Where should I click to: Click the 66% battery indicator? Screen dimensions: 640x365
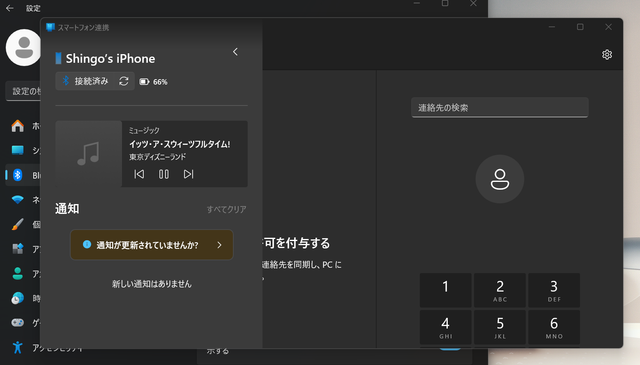pos(153,82)
